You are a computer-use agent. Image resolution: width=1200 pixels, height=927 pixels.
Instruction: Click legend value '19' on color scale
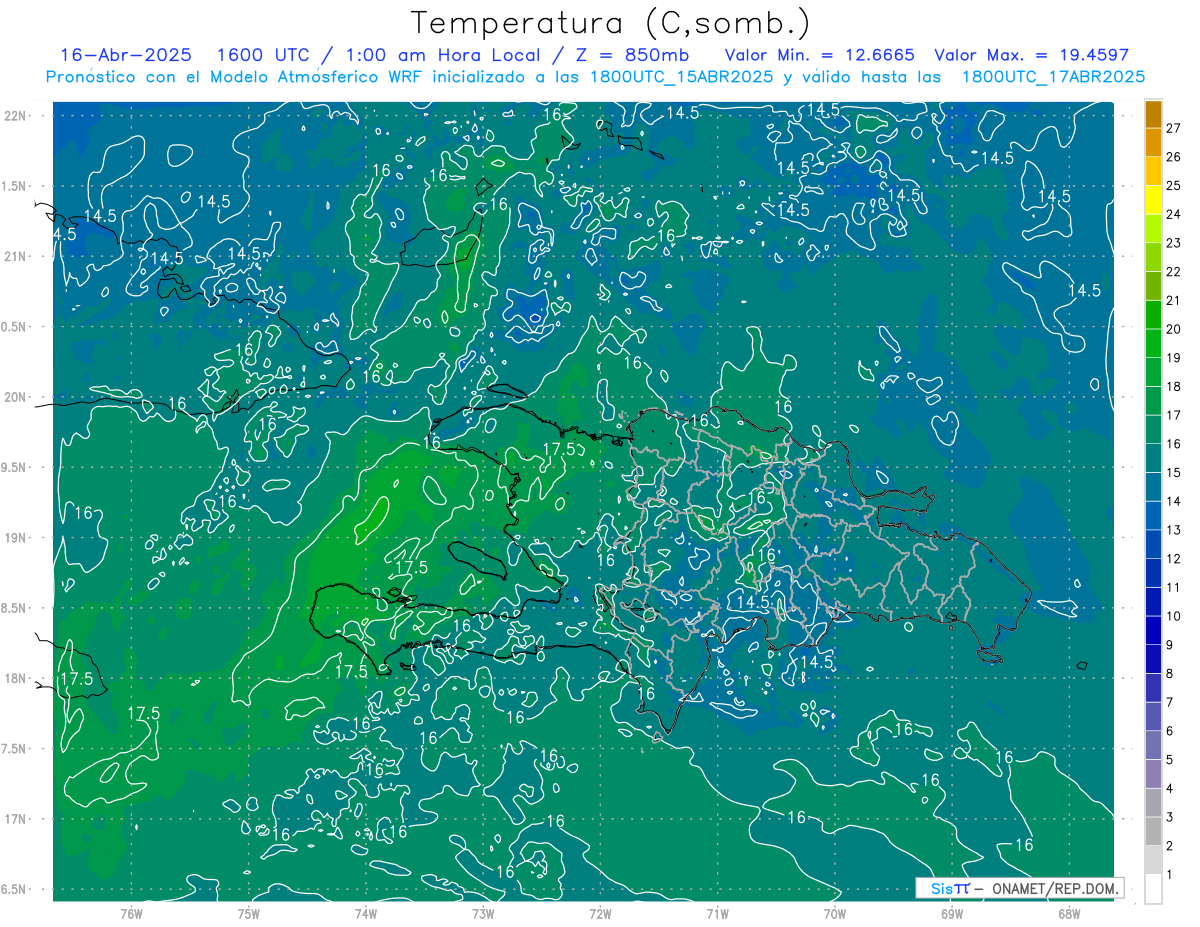coord(1173,357)
